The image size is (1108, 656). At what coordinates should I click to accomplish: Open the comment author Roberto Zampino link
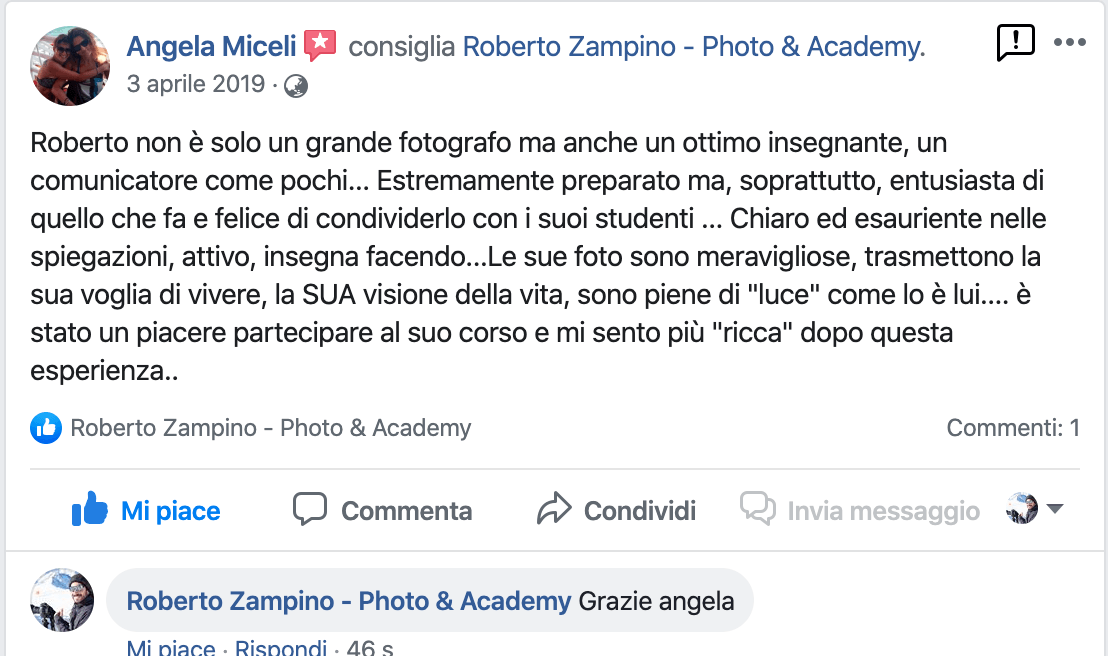point(348,601)
